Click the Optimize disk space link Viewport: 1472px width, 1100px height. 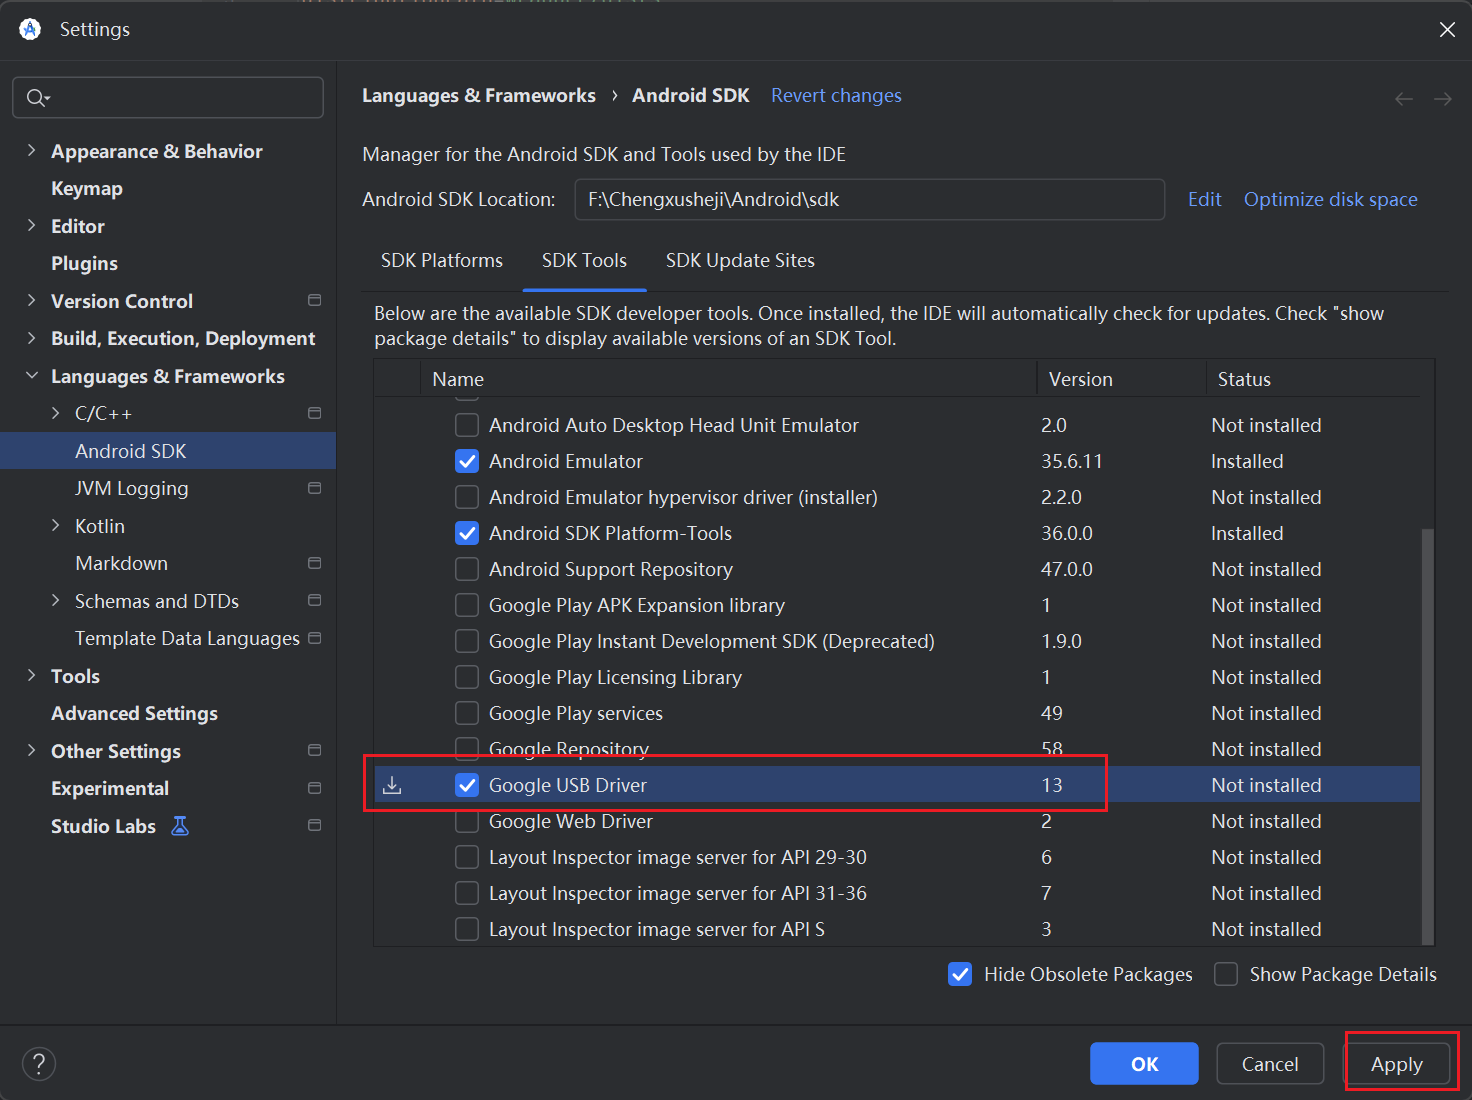coord(1330,199)
